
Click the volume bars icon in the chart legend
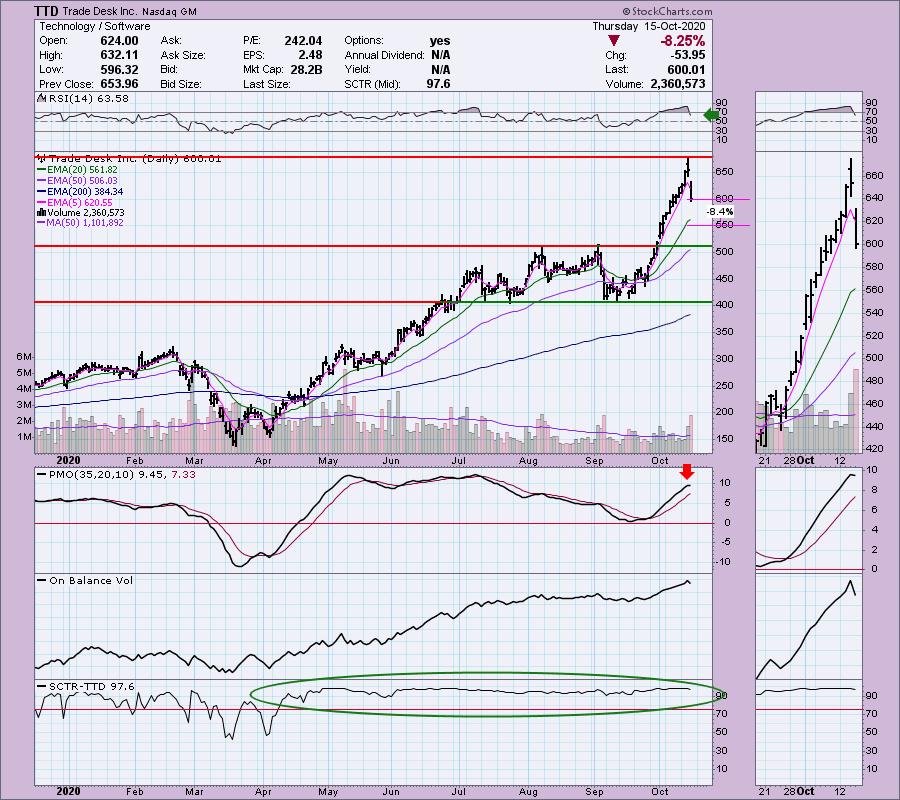tap(41, 213)
